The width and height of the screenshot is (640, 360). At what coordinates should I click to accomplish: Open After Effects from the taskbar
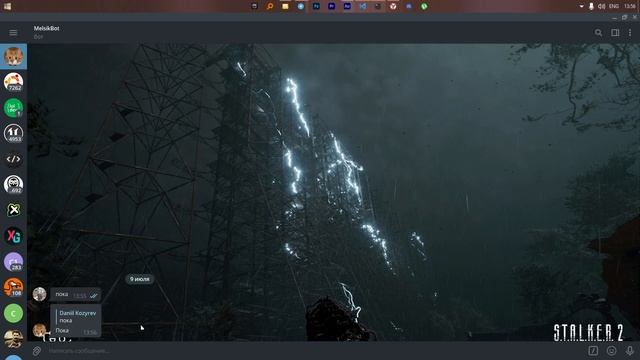point(347,6)
